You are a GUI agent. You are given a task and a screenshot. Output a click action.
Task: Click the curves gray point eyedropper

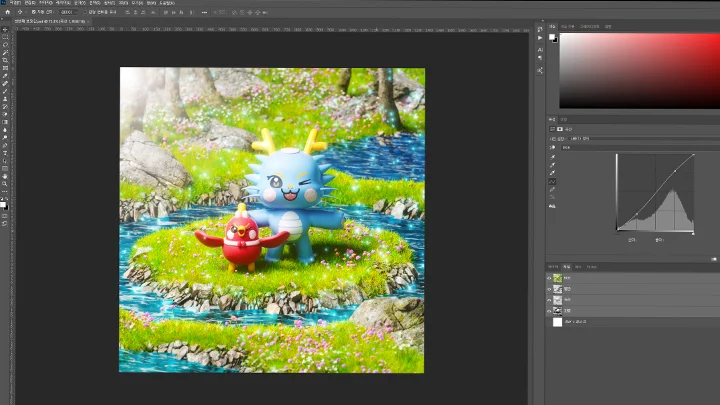(x=552, y=165)
